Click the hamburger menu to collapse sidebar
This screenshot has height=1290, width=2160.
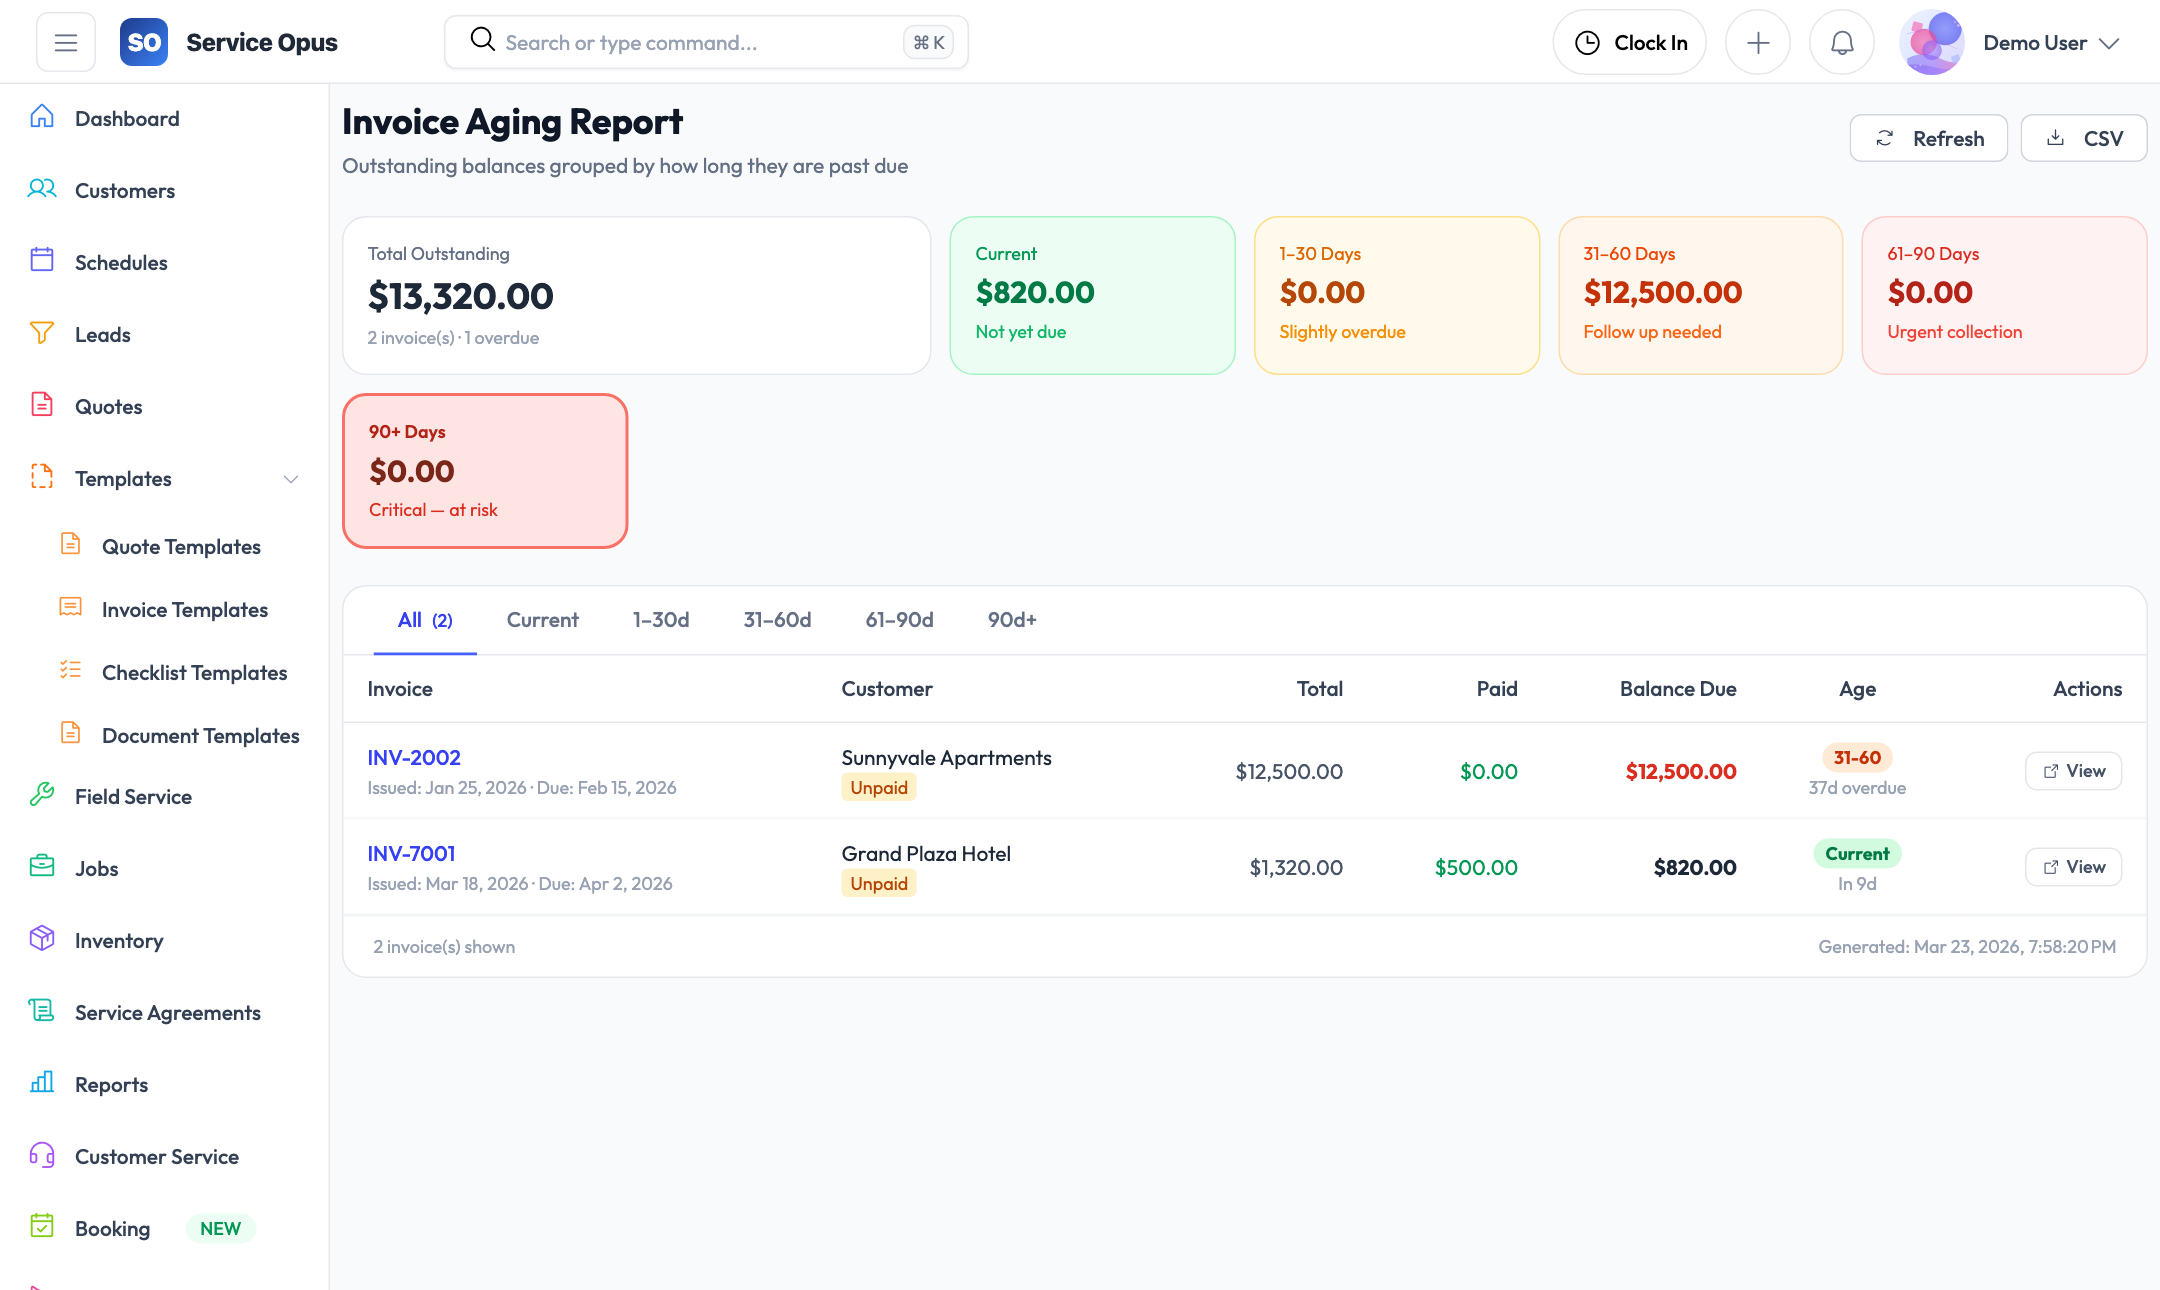65,41
